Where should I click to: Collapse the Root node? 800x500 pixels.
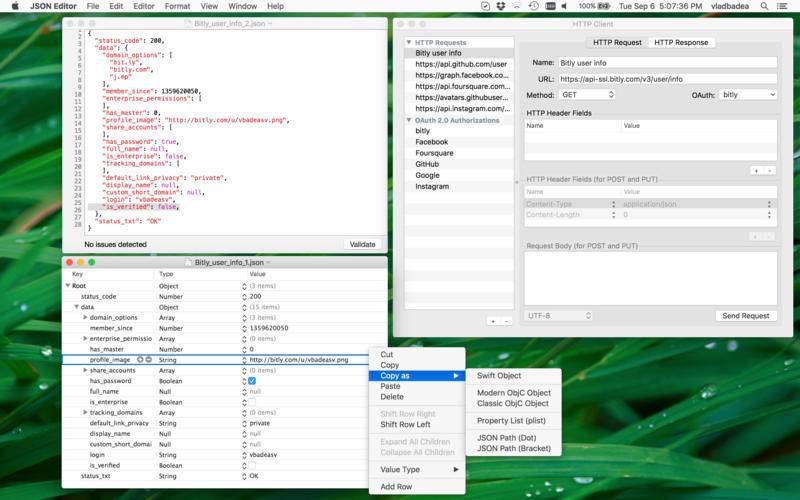68,286
